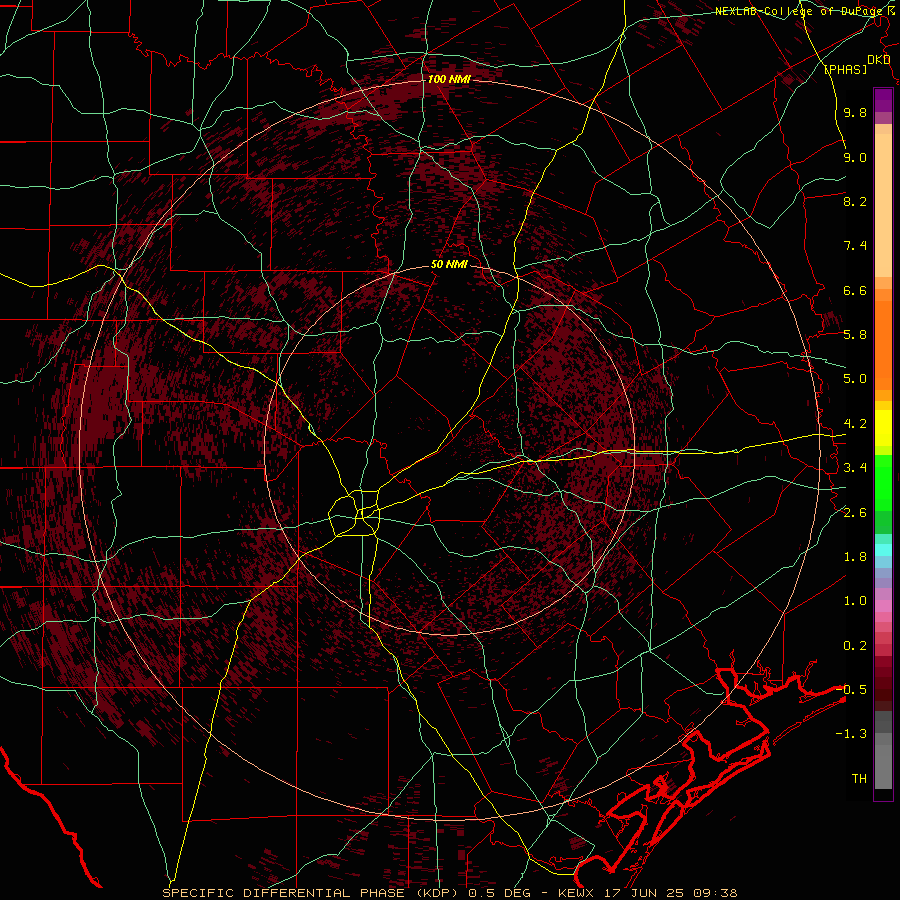Click the "4.2" legend value
900x900 pixels.
(855, 424)
